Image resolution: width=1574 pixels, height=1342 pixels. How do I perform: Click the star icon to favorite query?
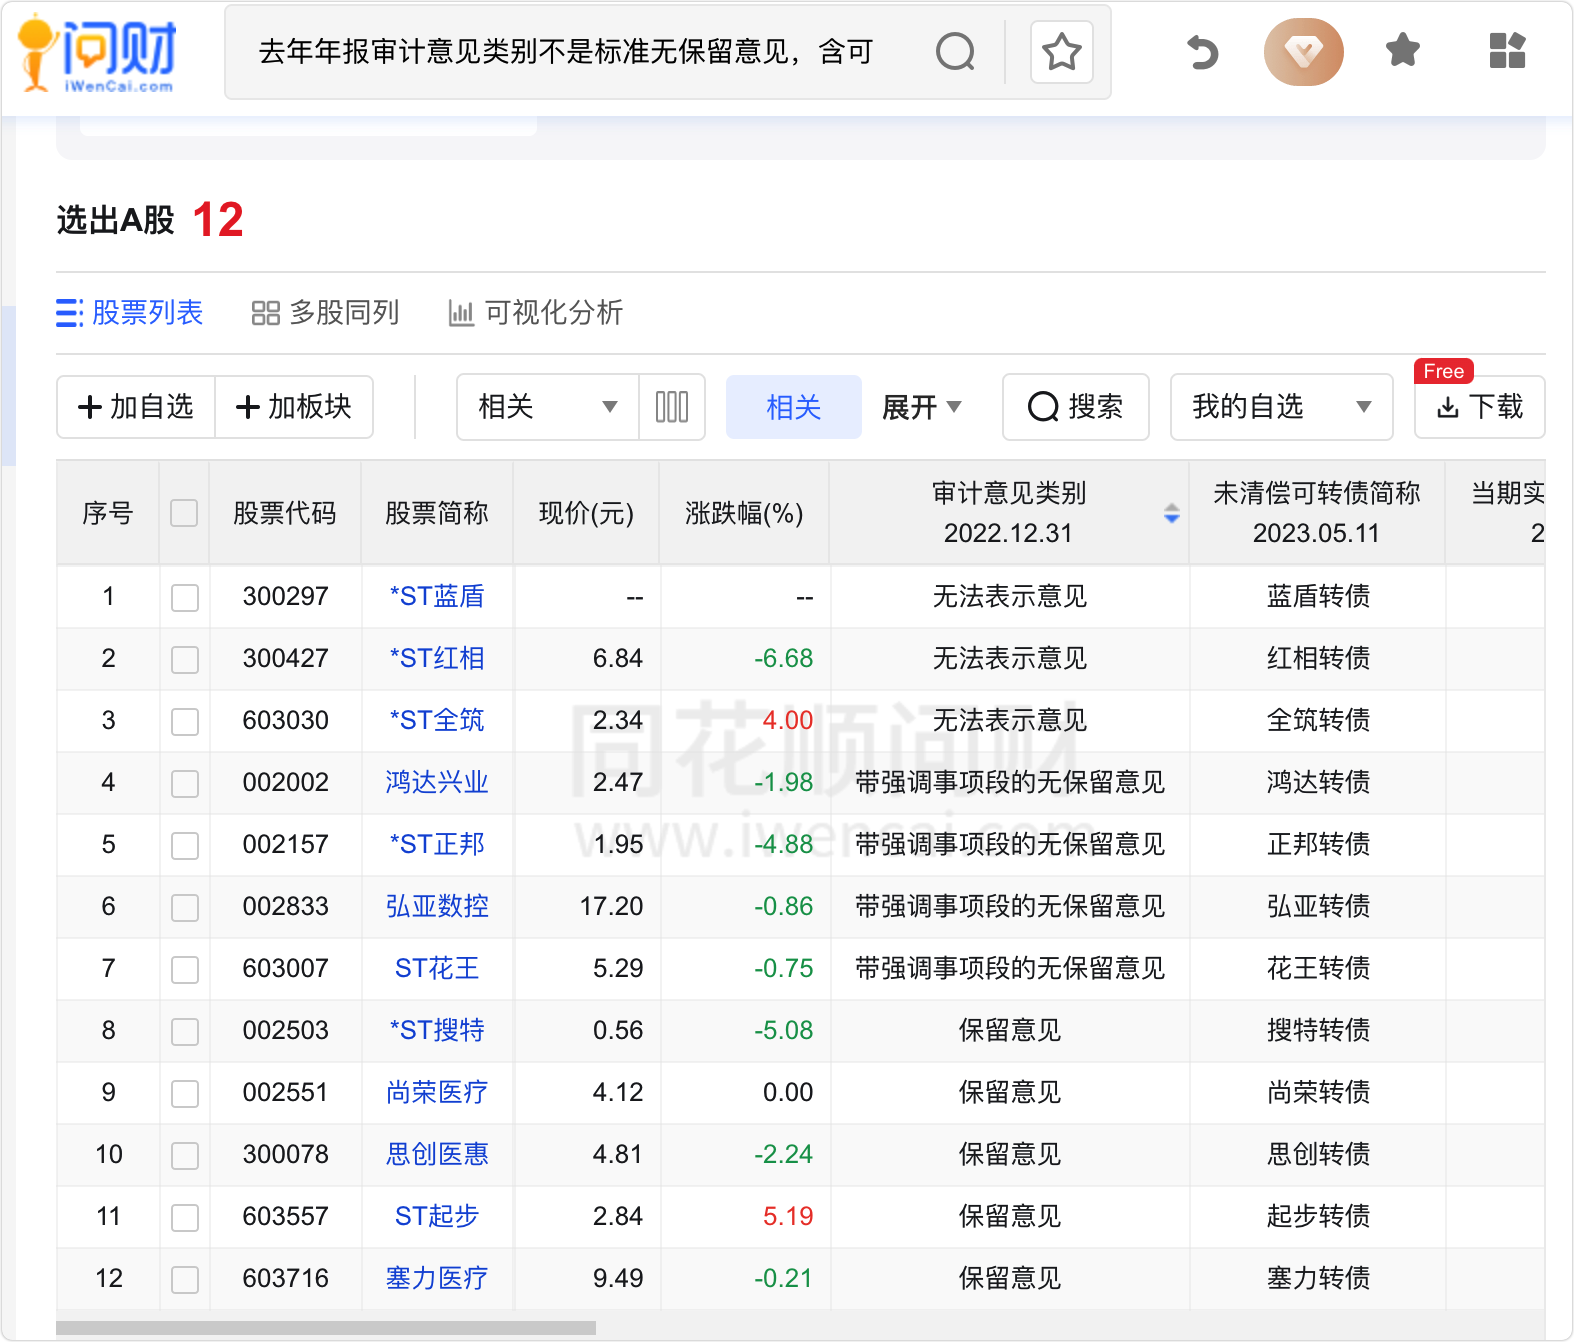tap(1061, 52)
